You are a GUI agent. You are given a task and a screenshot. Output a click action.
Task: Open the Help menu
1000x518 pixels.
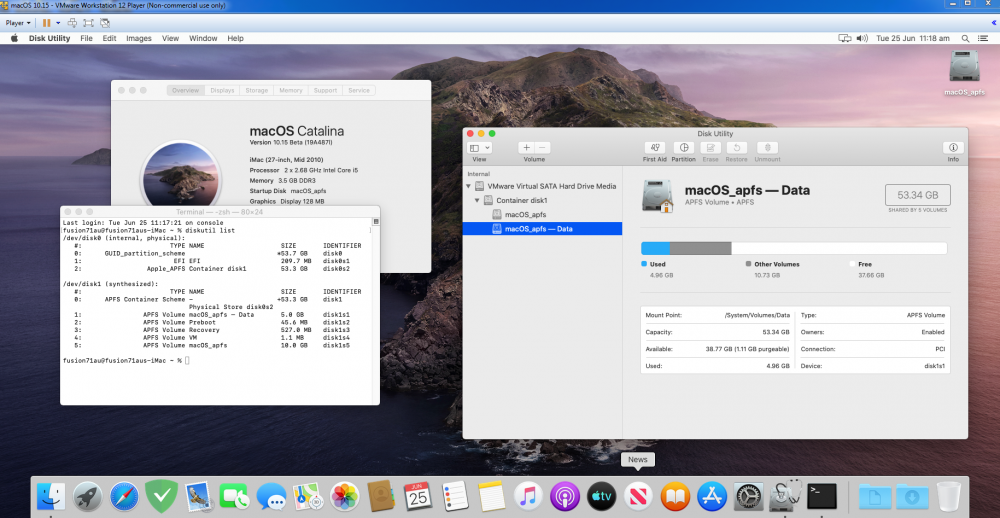235,38
